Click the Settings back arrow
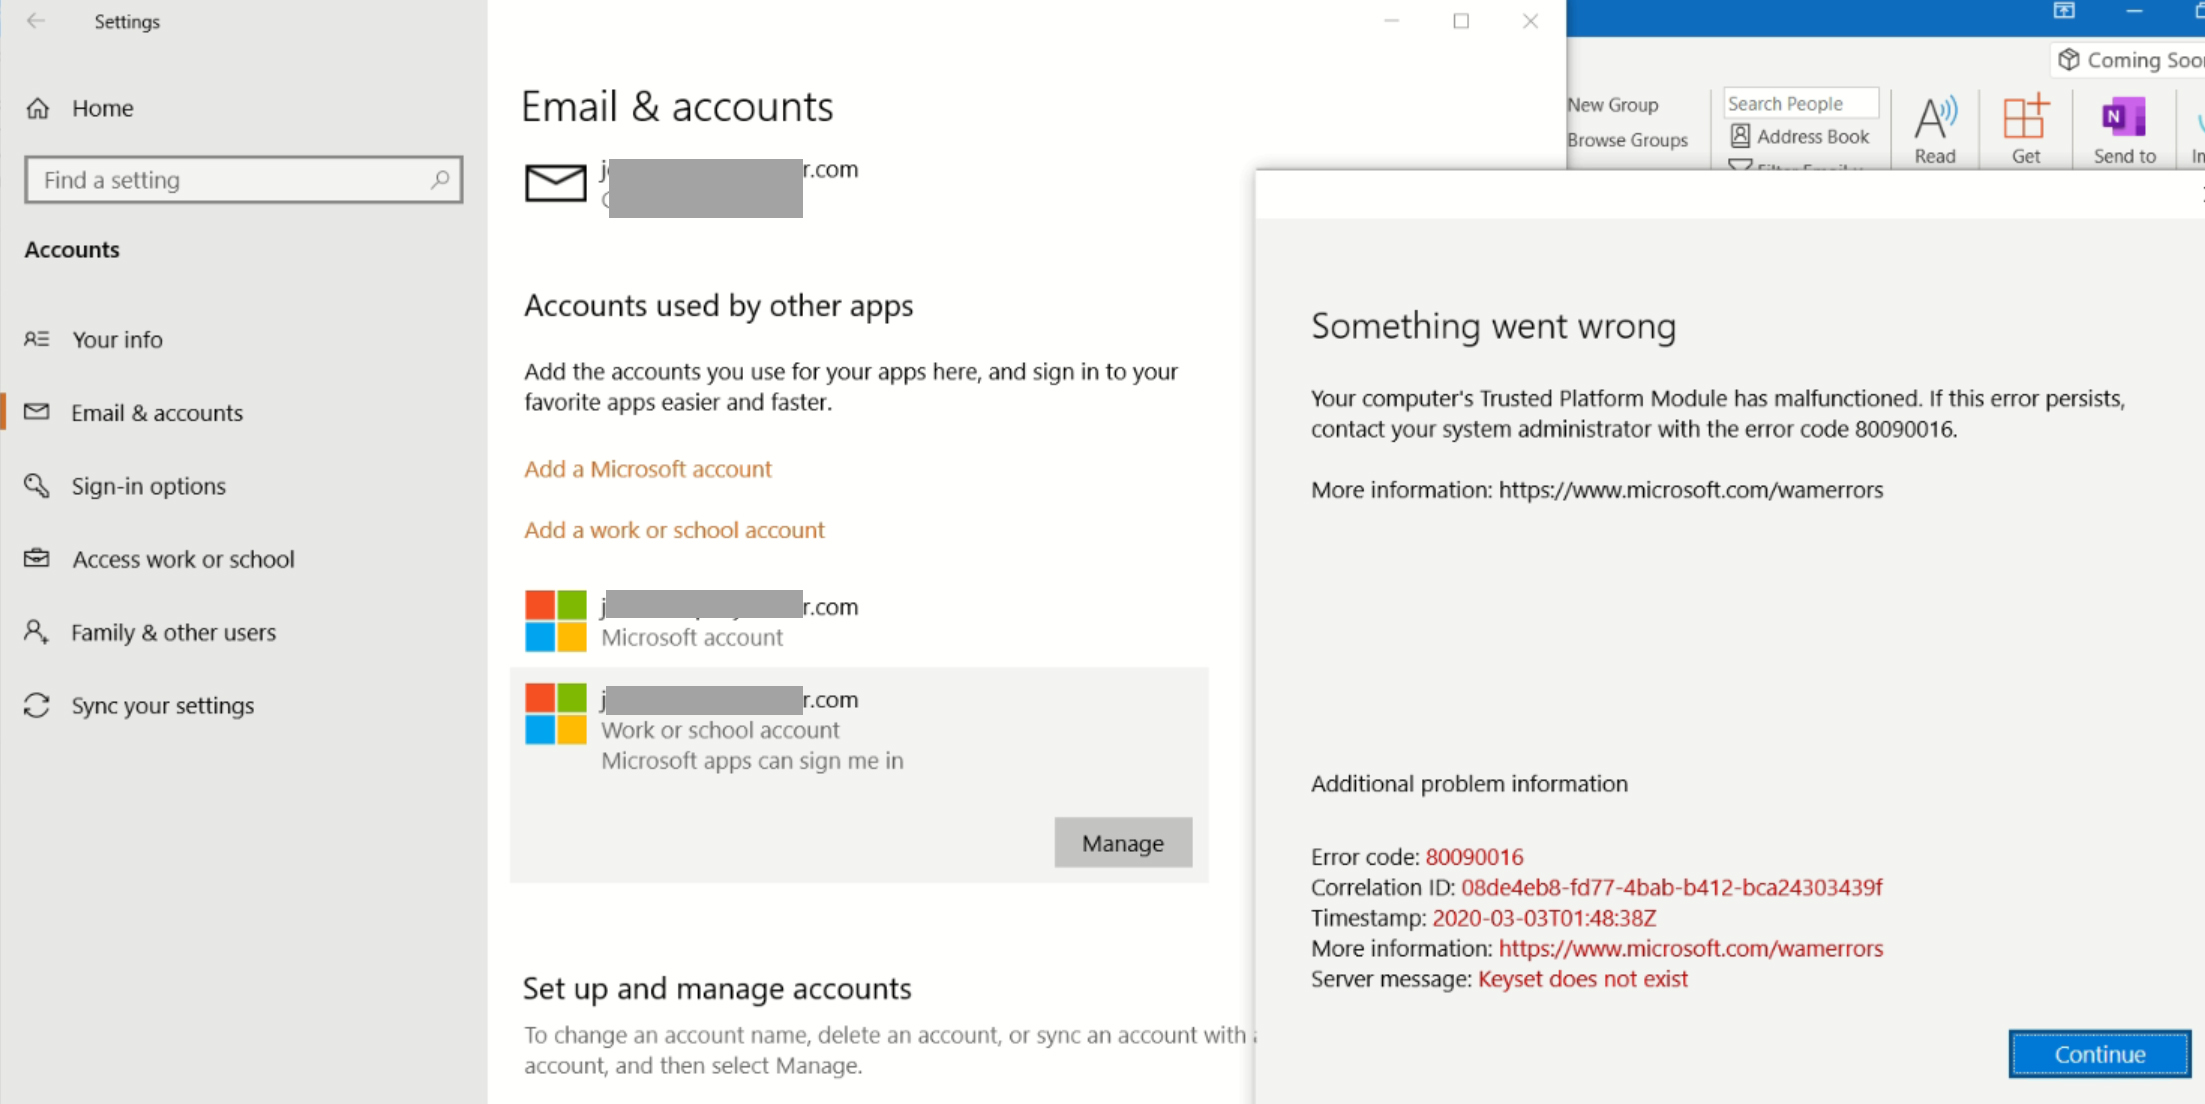 coord(36,21)
